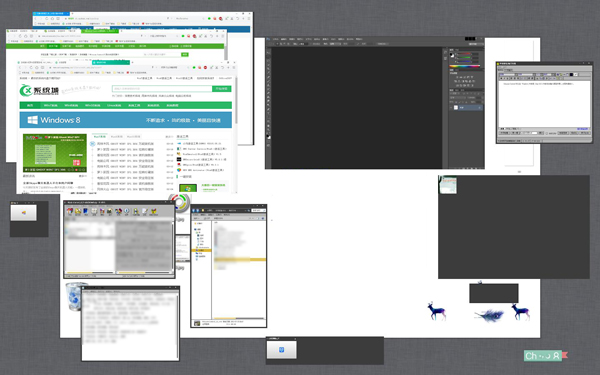Select the highlighted folder in the Explorer tree
The width and height of the screenshot is (600, 375).
pyautogui.click(x=201, y=250)
